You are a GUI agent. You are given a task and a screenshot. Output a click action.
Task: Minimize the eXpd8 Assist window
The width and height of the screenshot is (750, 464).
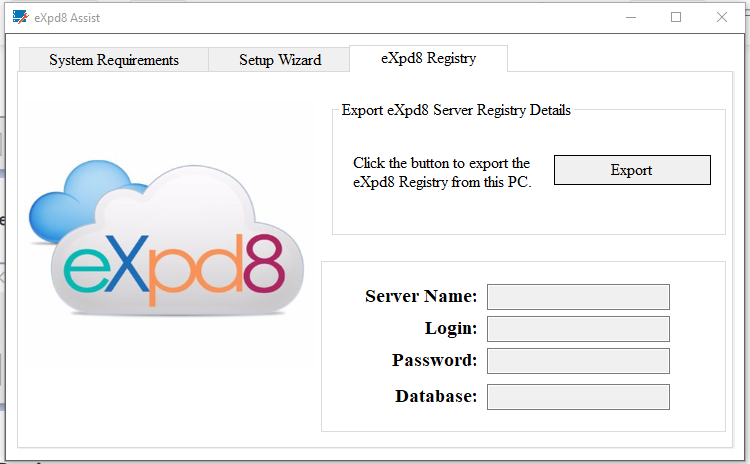[x=631, y=17]
